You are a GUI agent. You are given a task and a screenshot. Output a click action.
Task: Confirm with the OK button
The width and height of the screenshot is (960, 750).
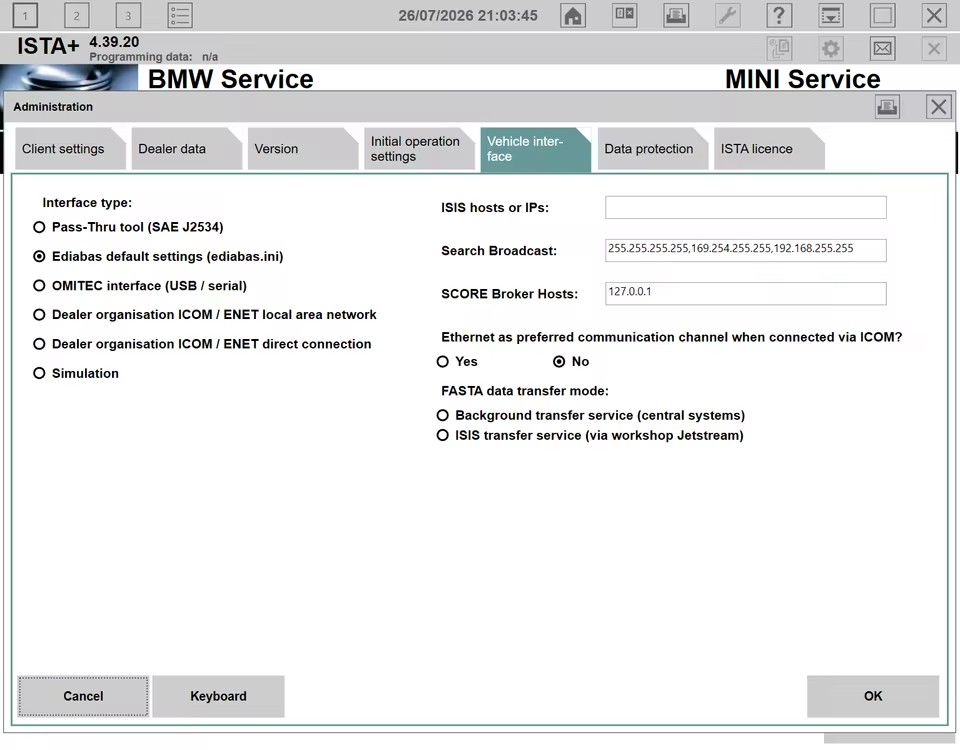[873, 696]
